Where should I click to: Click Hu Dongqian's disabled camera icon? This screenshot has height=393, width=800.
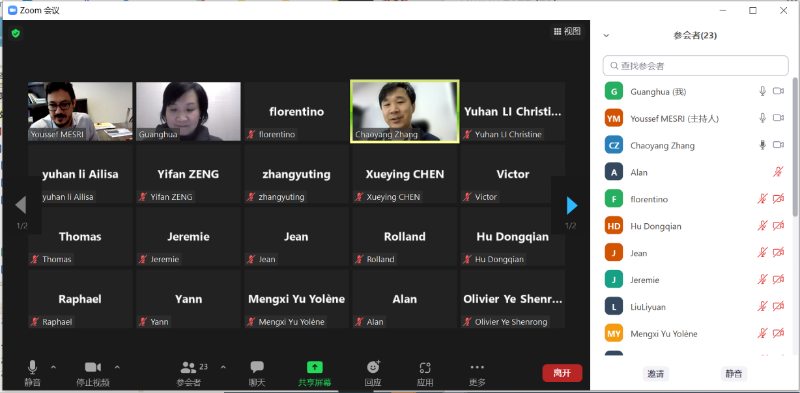[x=778, y=226]
